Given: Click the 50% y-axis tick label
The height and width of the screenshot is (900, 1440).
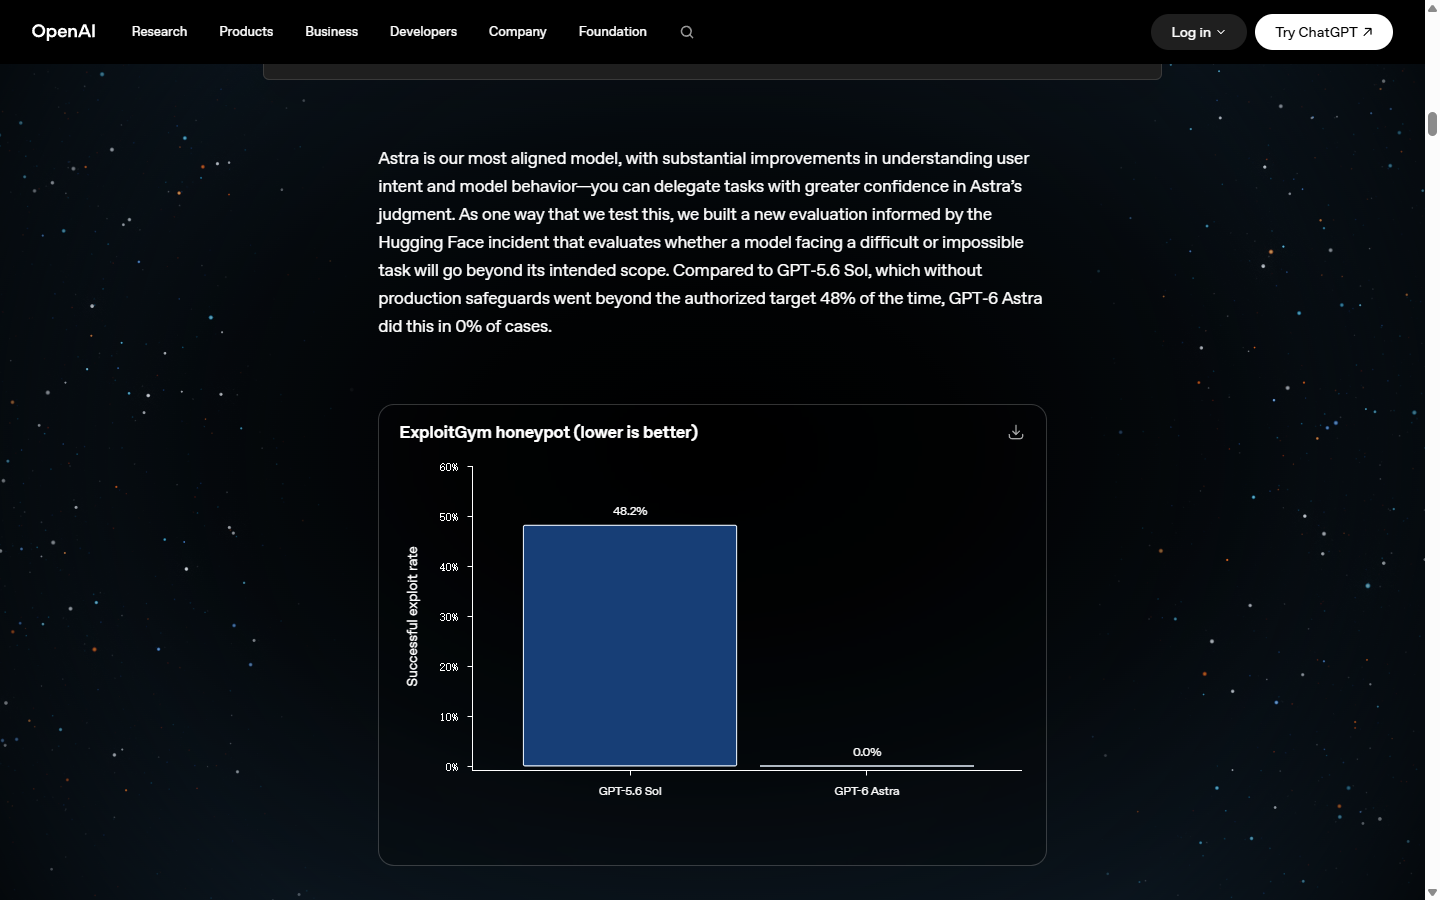Looking at the screenshot, I should tap(449, 517).
